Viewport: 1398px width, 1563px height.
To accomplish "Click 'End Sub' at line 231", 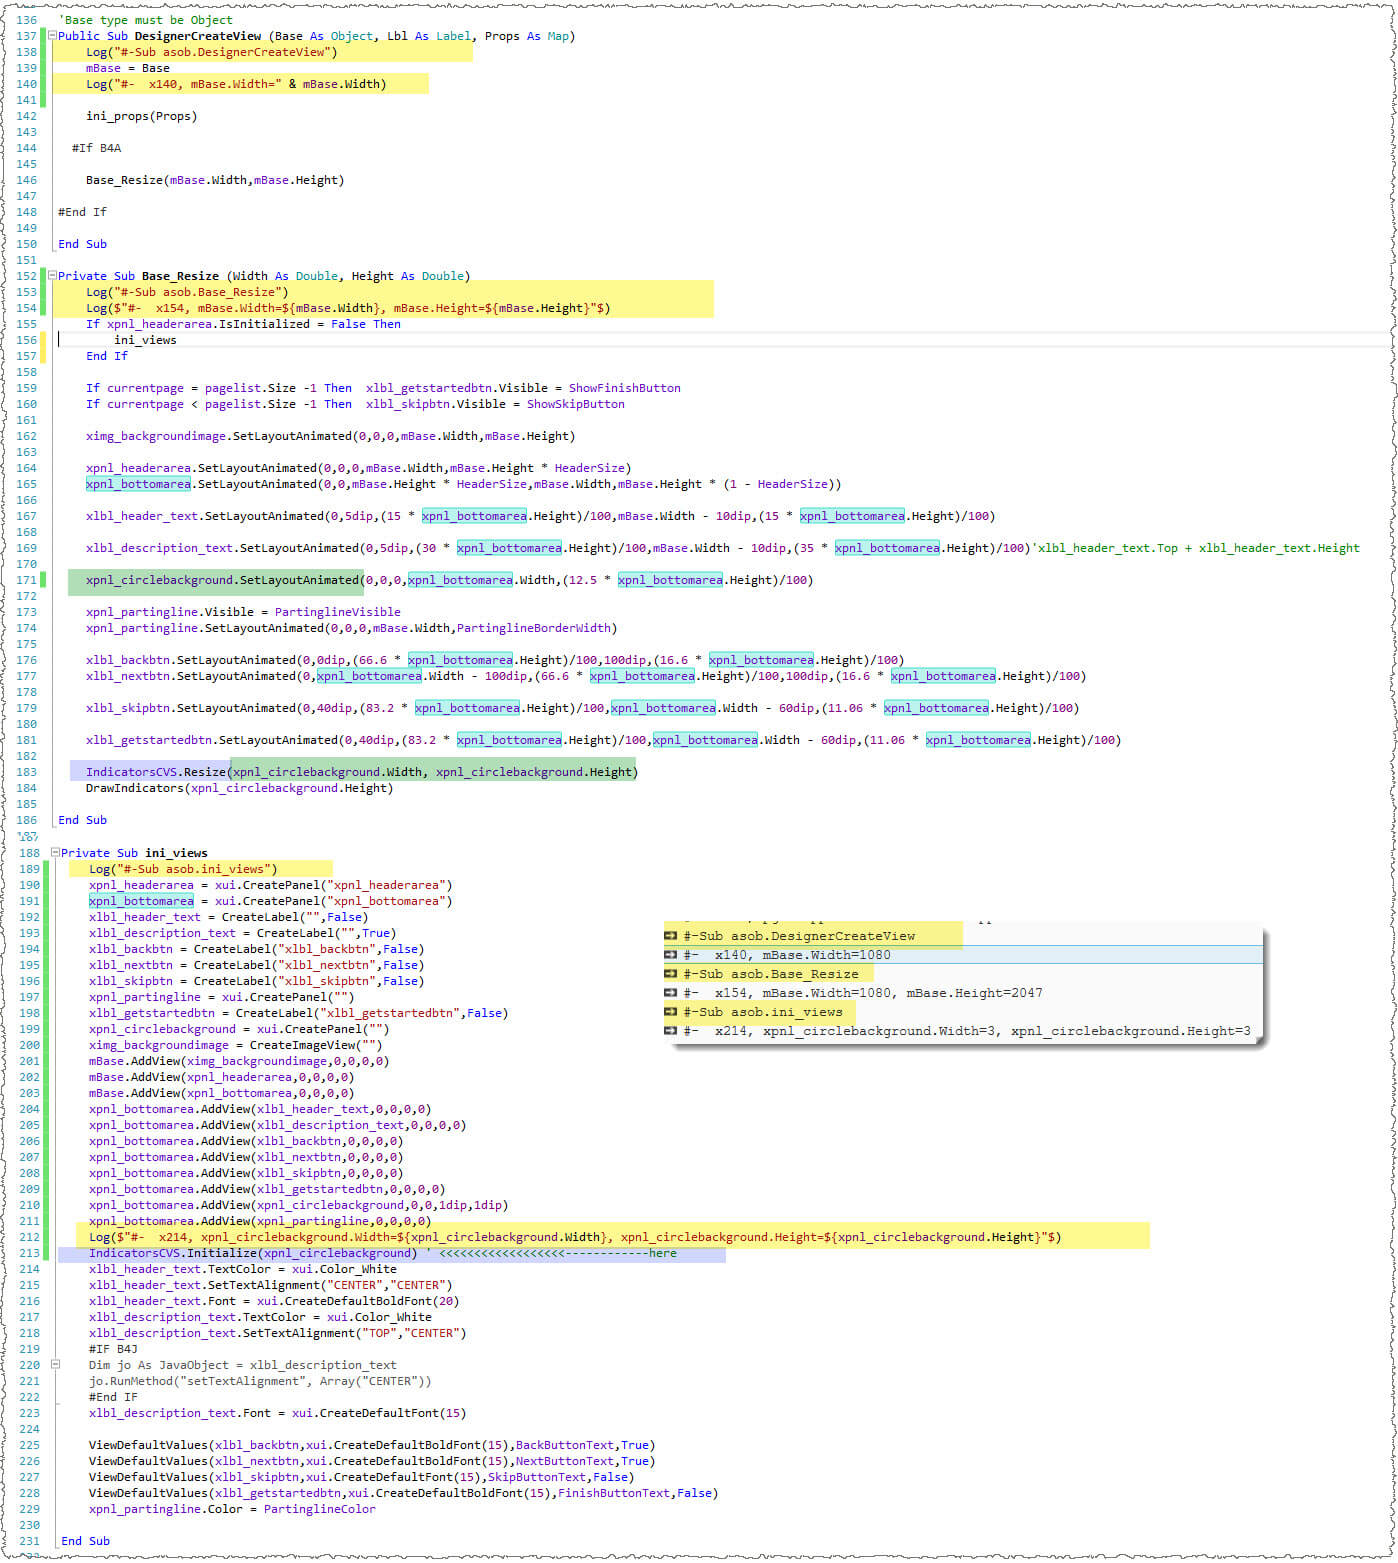I will point(86,1541).
